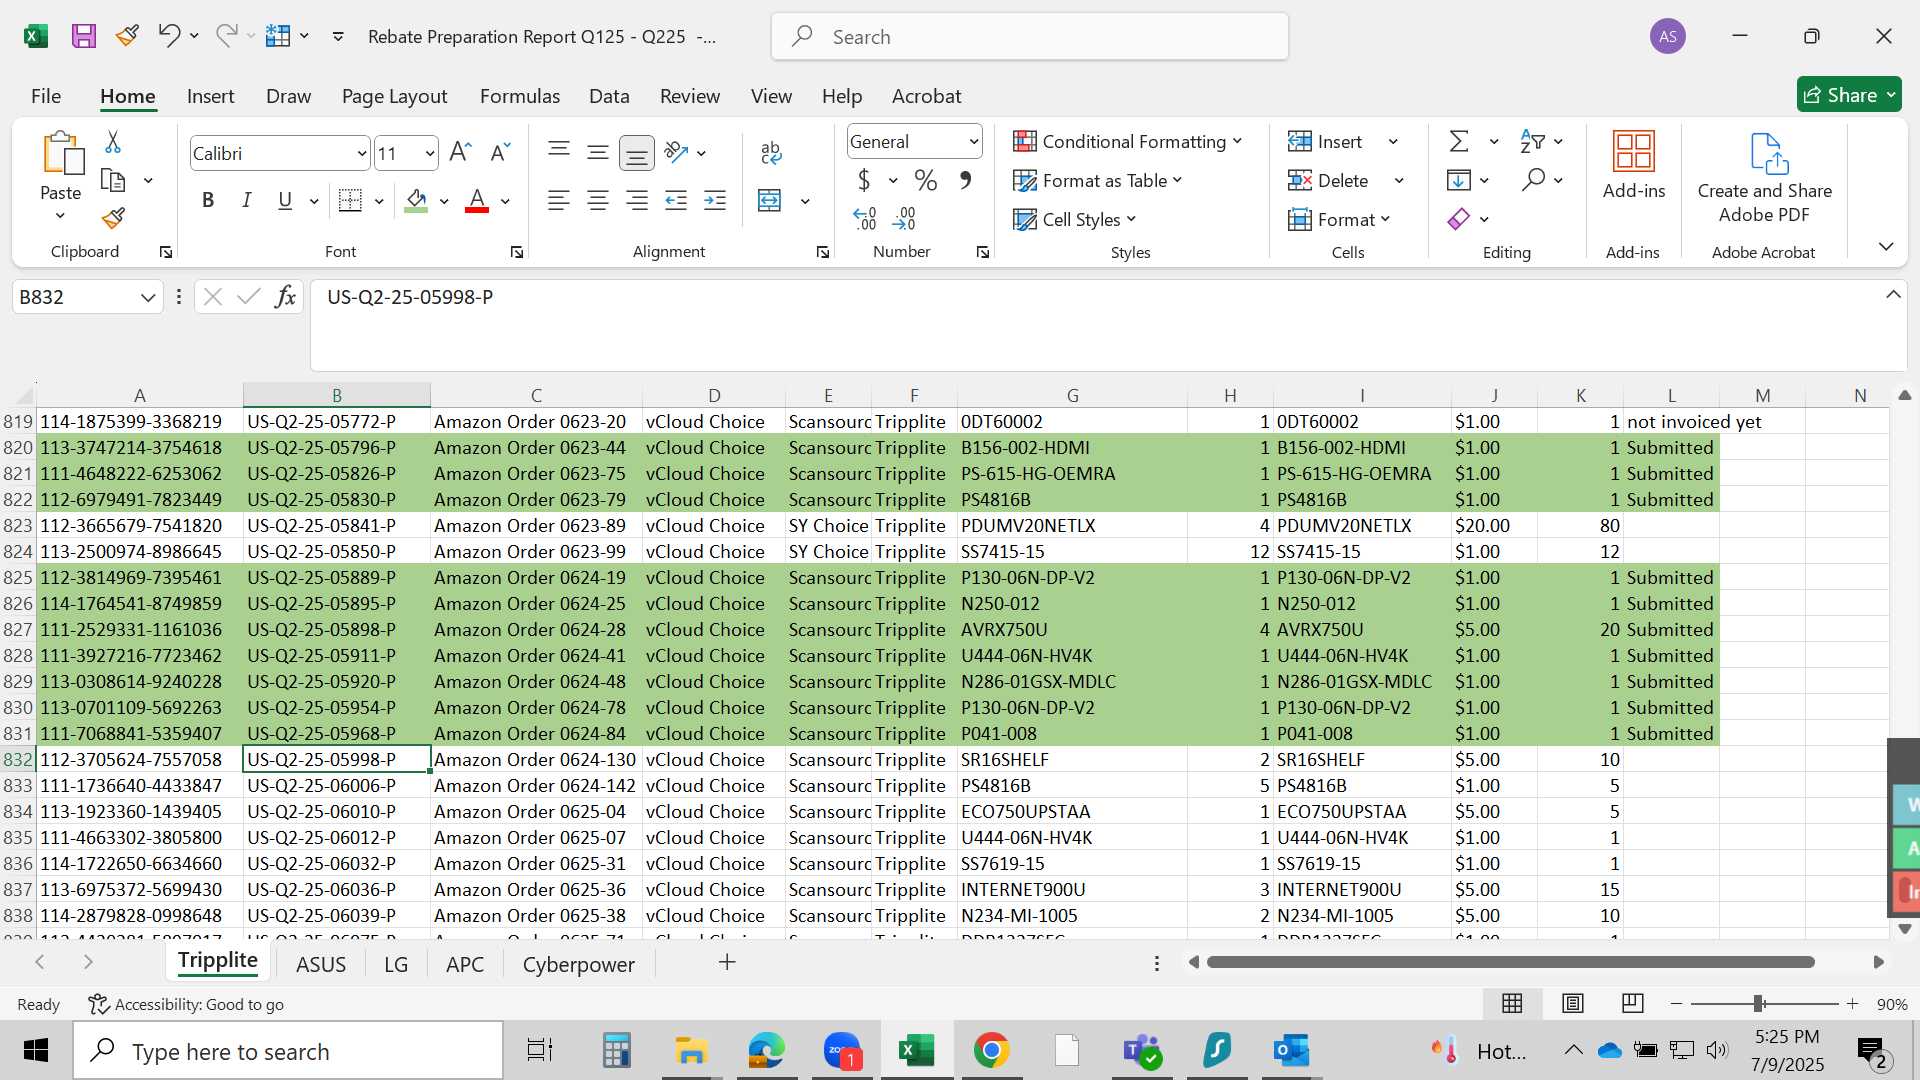Image resolution: width=1920 pixels, height=1080 pixels.
Task: Open the font name dropdown
Action: pos(362,153)
